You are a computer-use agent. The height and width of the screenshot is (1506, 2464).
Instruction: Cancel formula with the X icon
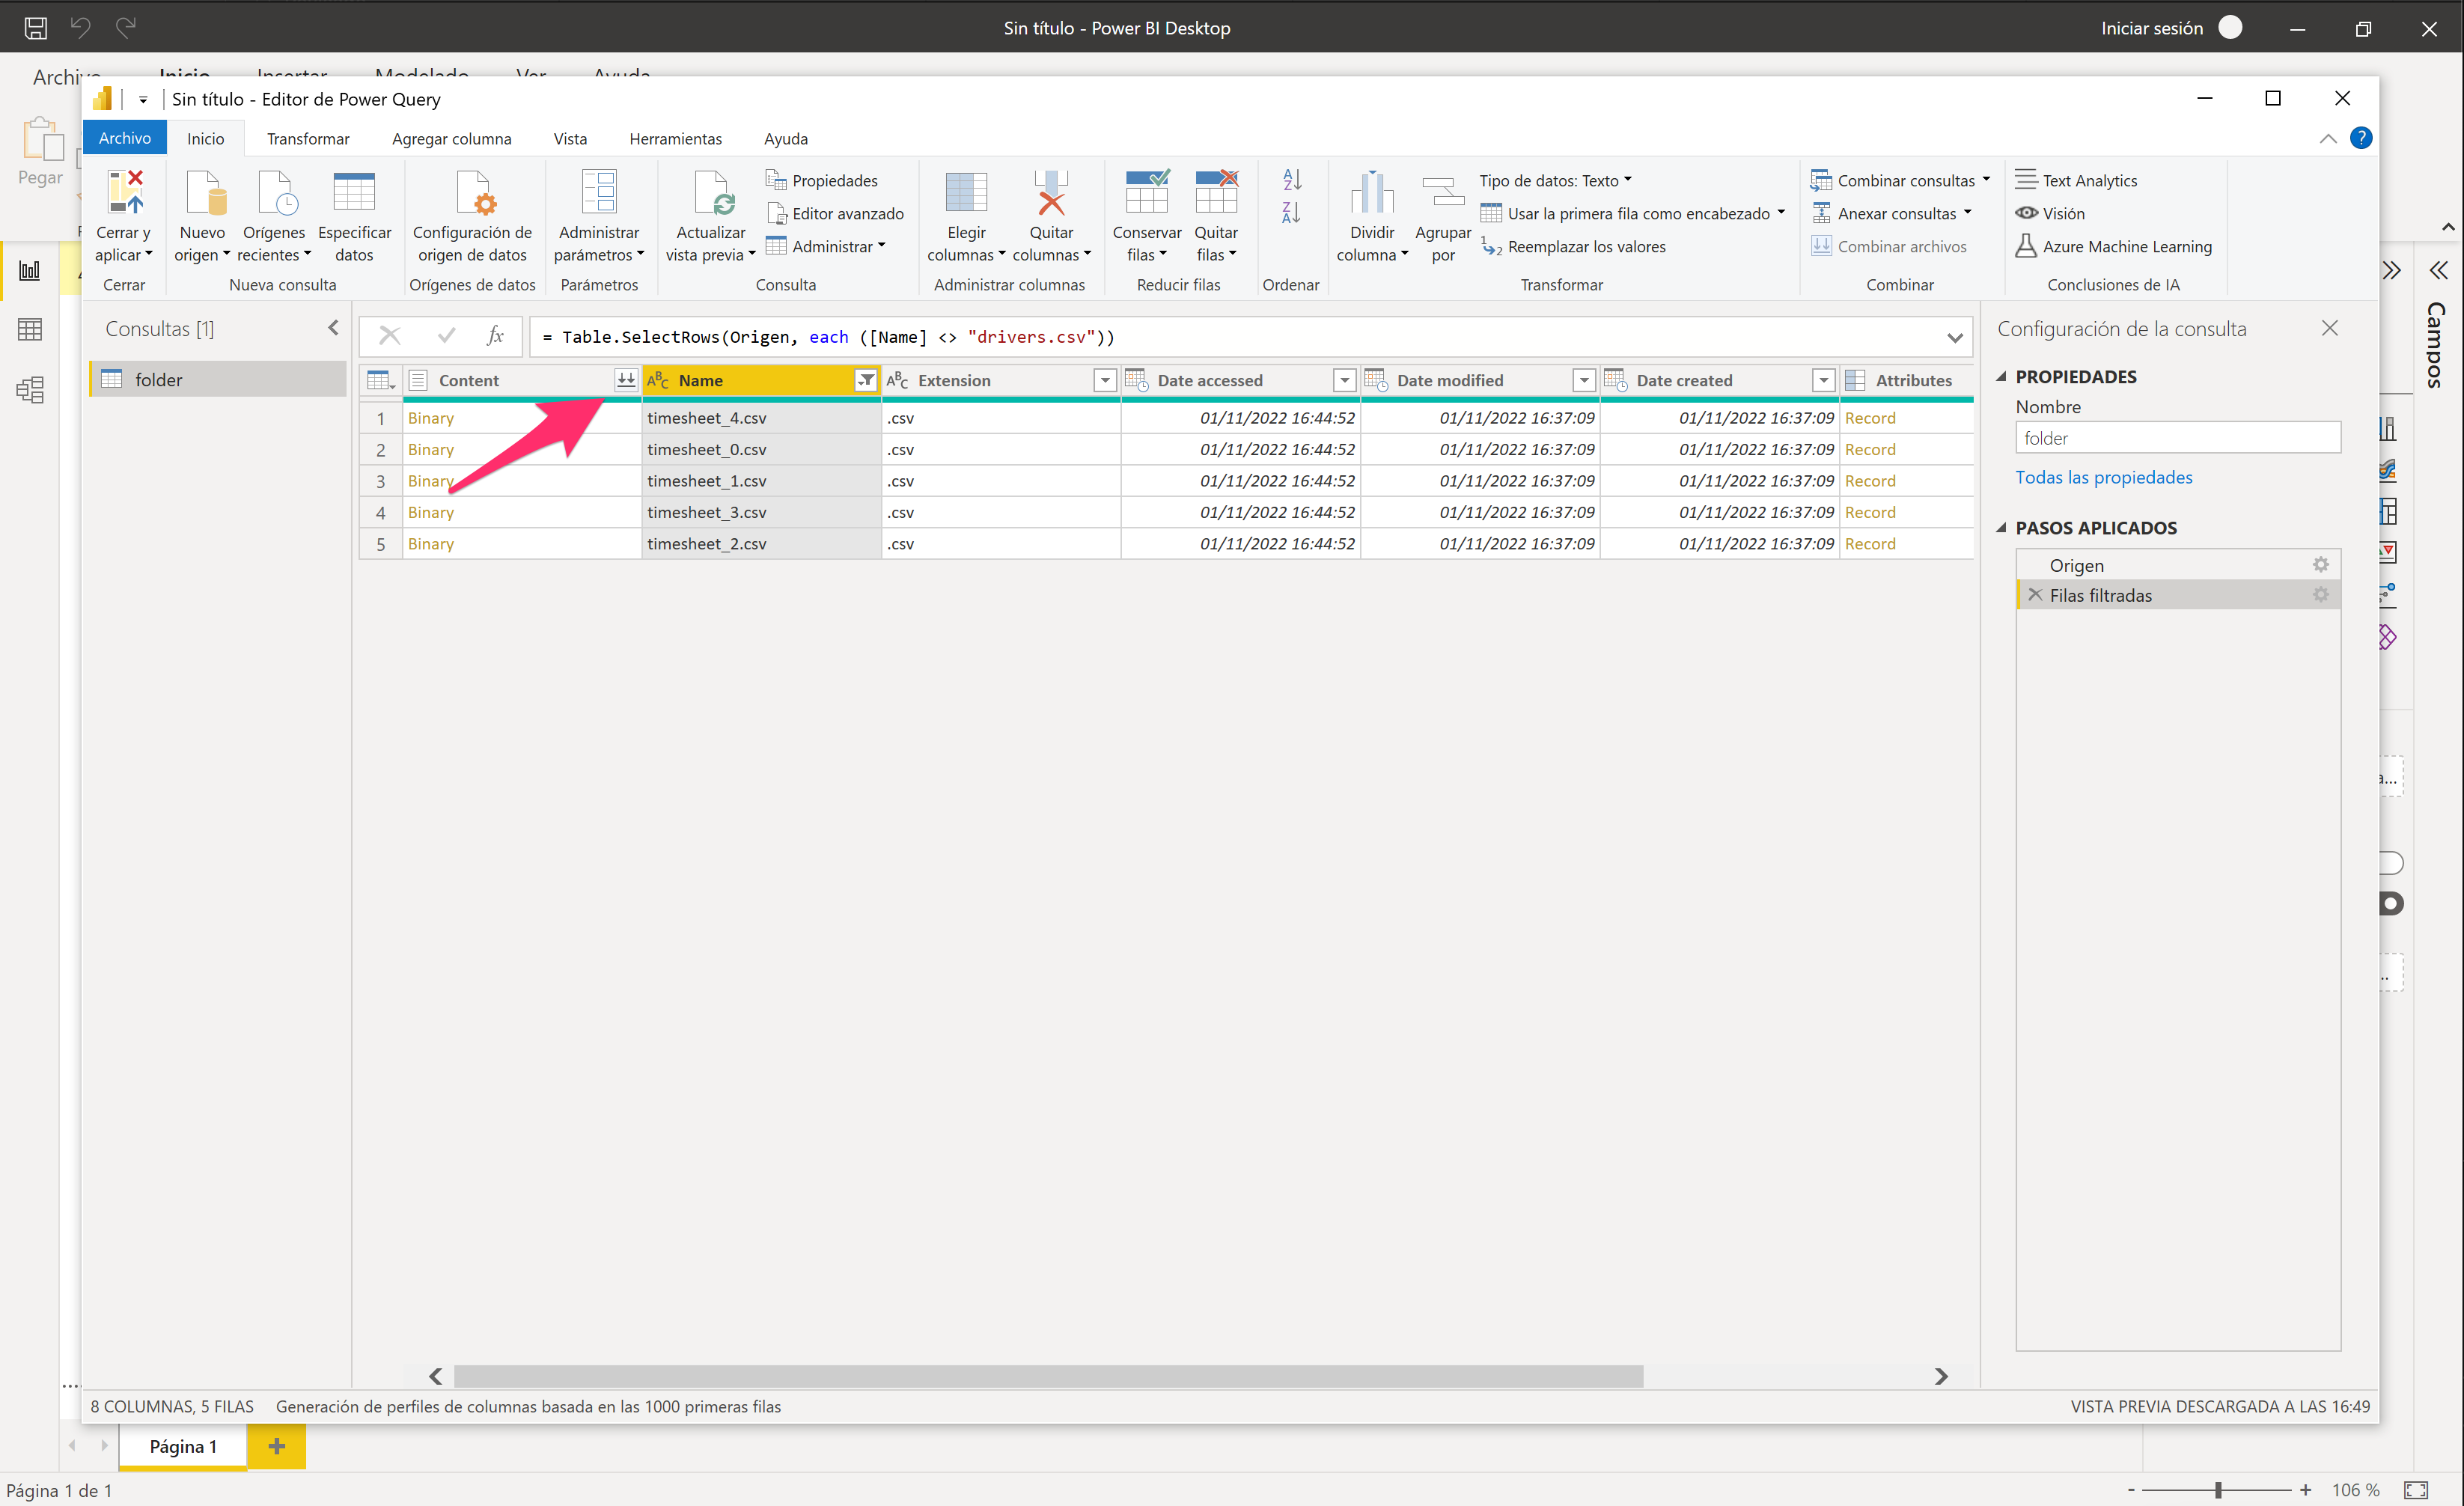pos(390,336)
